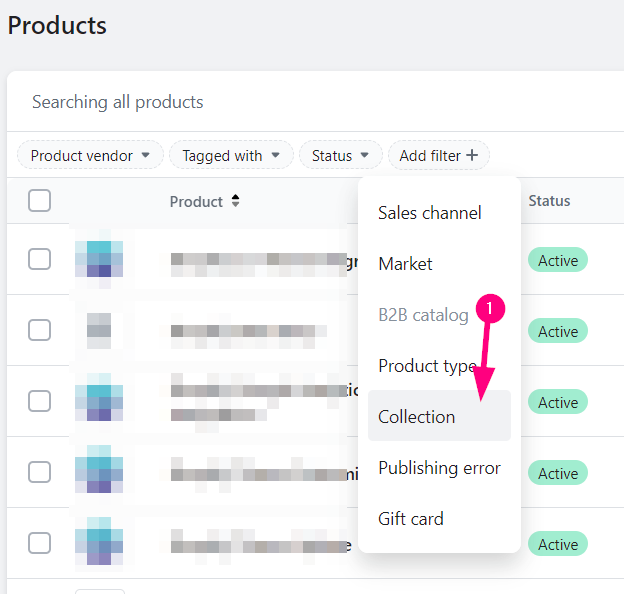
Task: Check the first product row checkbox
Action: pyautogui.click(x=39, y=259)
